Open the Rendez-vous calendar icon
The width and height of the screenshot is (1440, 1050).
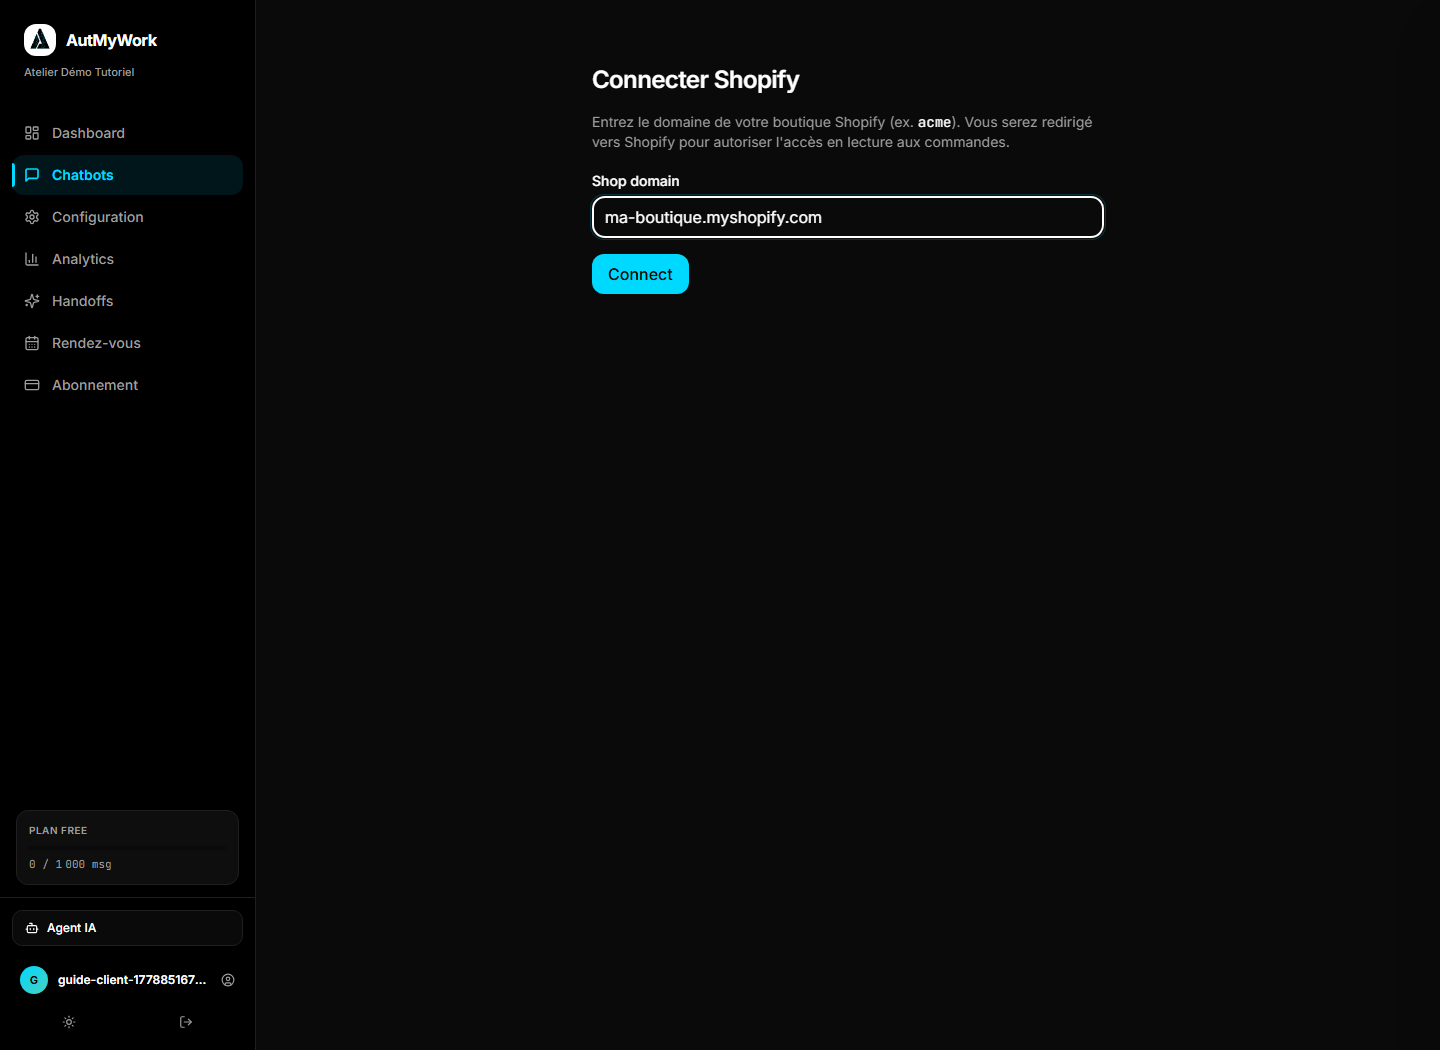[32, 343]
